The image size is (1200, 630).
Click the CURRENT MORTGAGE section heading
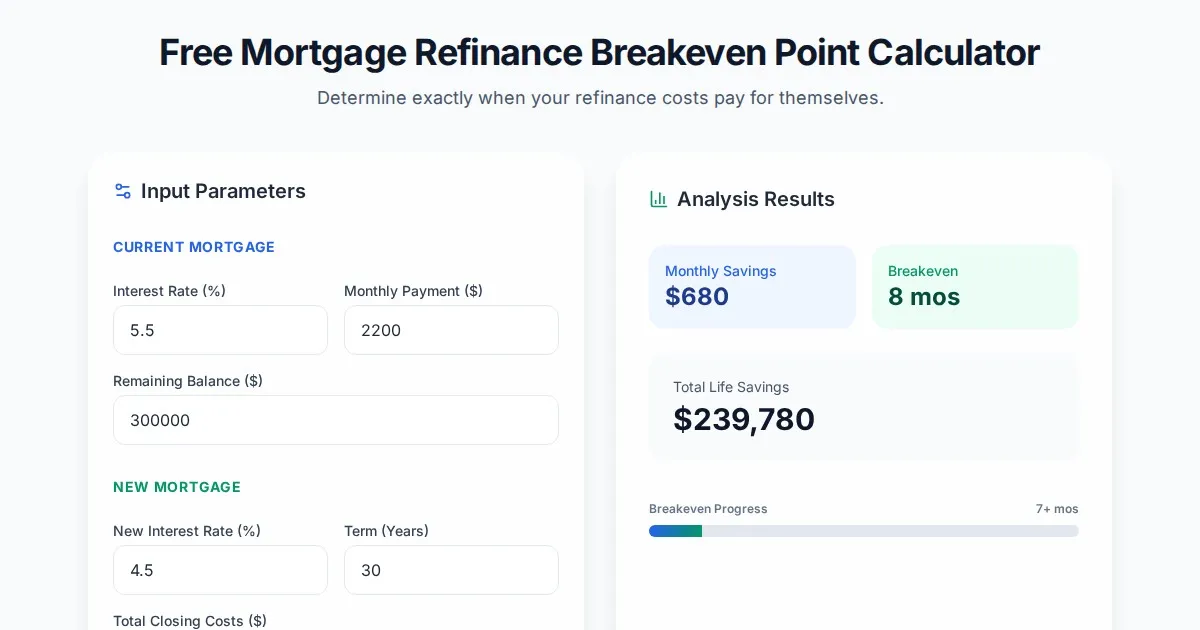pos(194,247)
